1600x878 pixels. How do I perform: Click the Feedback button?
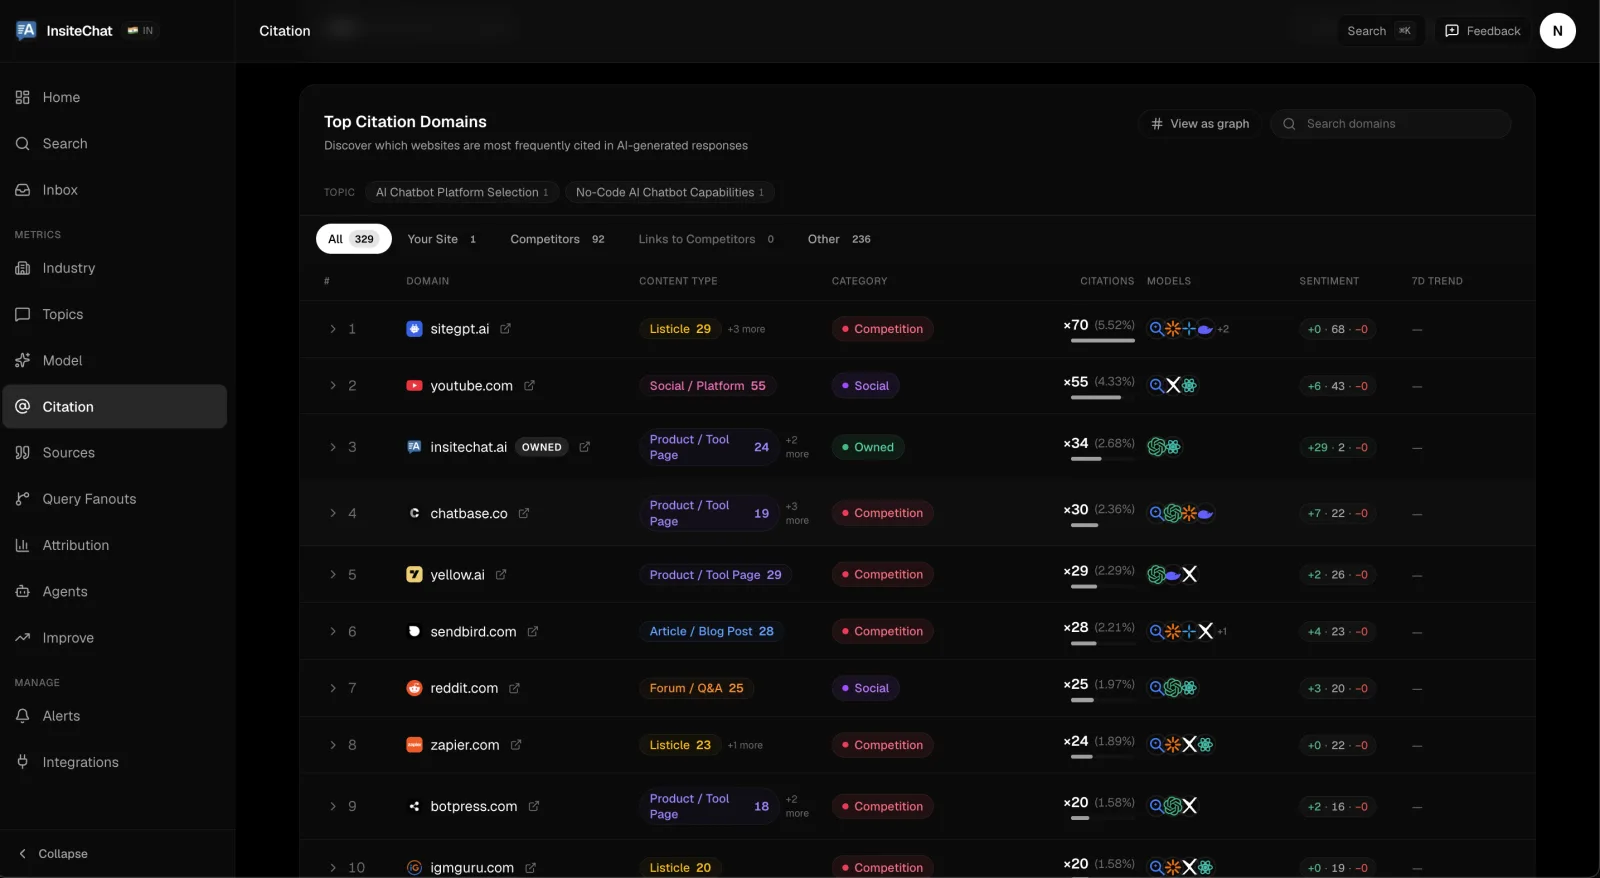click(x=1483, y=31)
